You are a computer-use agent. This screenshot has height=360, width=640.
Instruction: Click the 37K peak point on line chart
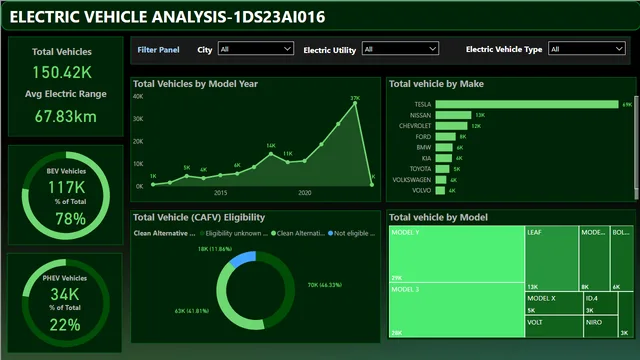(x=355, y=103)
